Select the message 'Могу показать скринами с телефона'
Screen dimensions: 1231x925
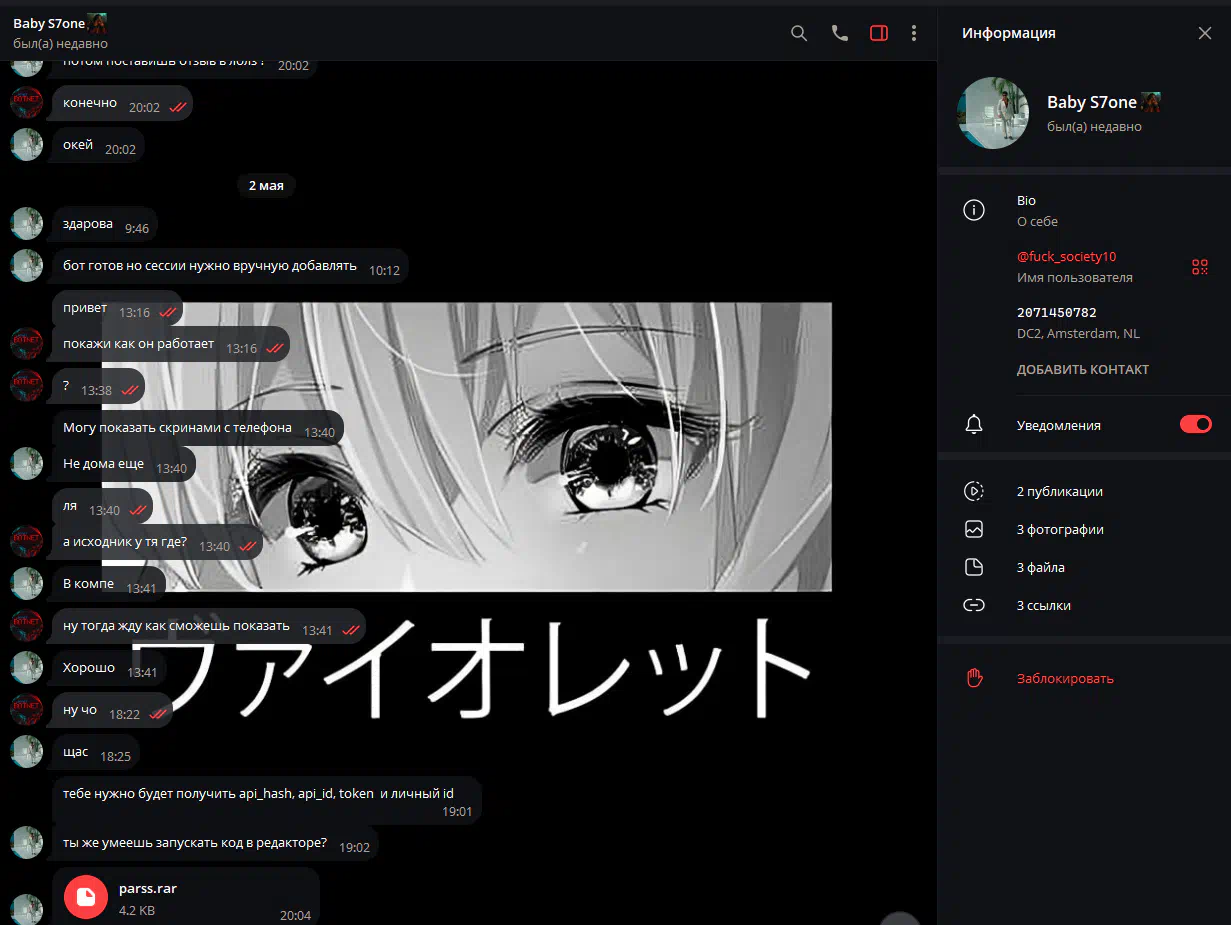click(x=198, y=428)
